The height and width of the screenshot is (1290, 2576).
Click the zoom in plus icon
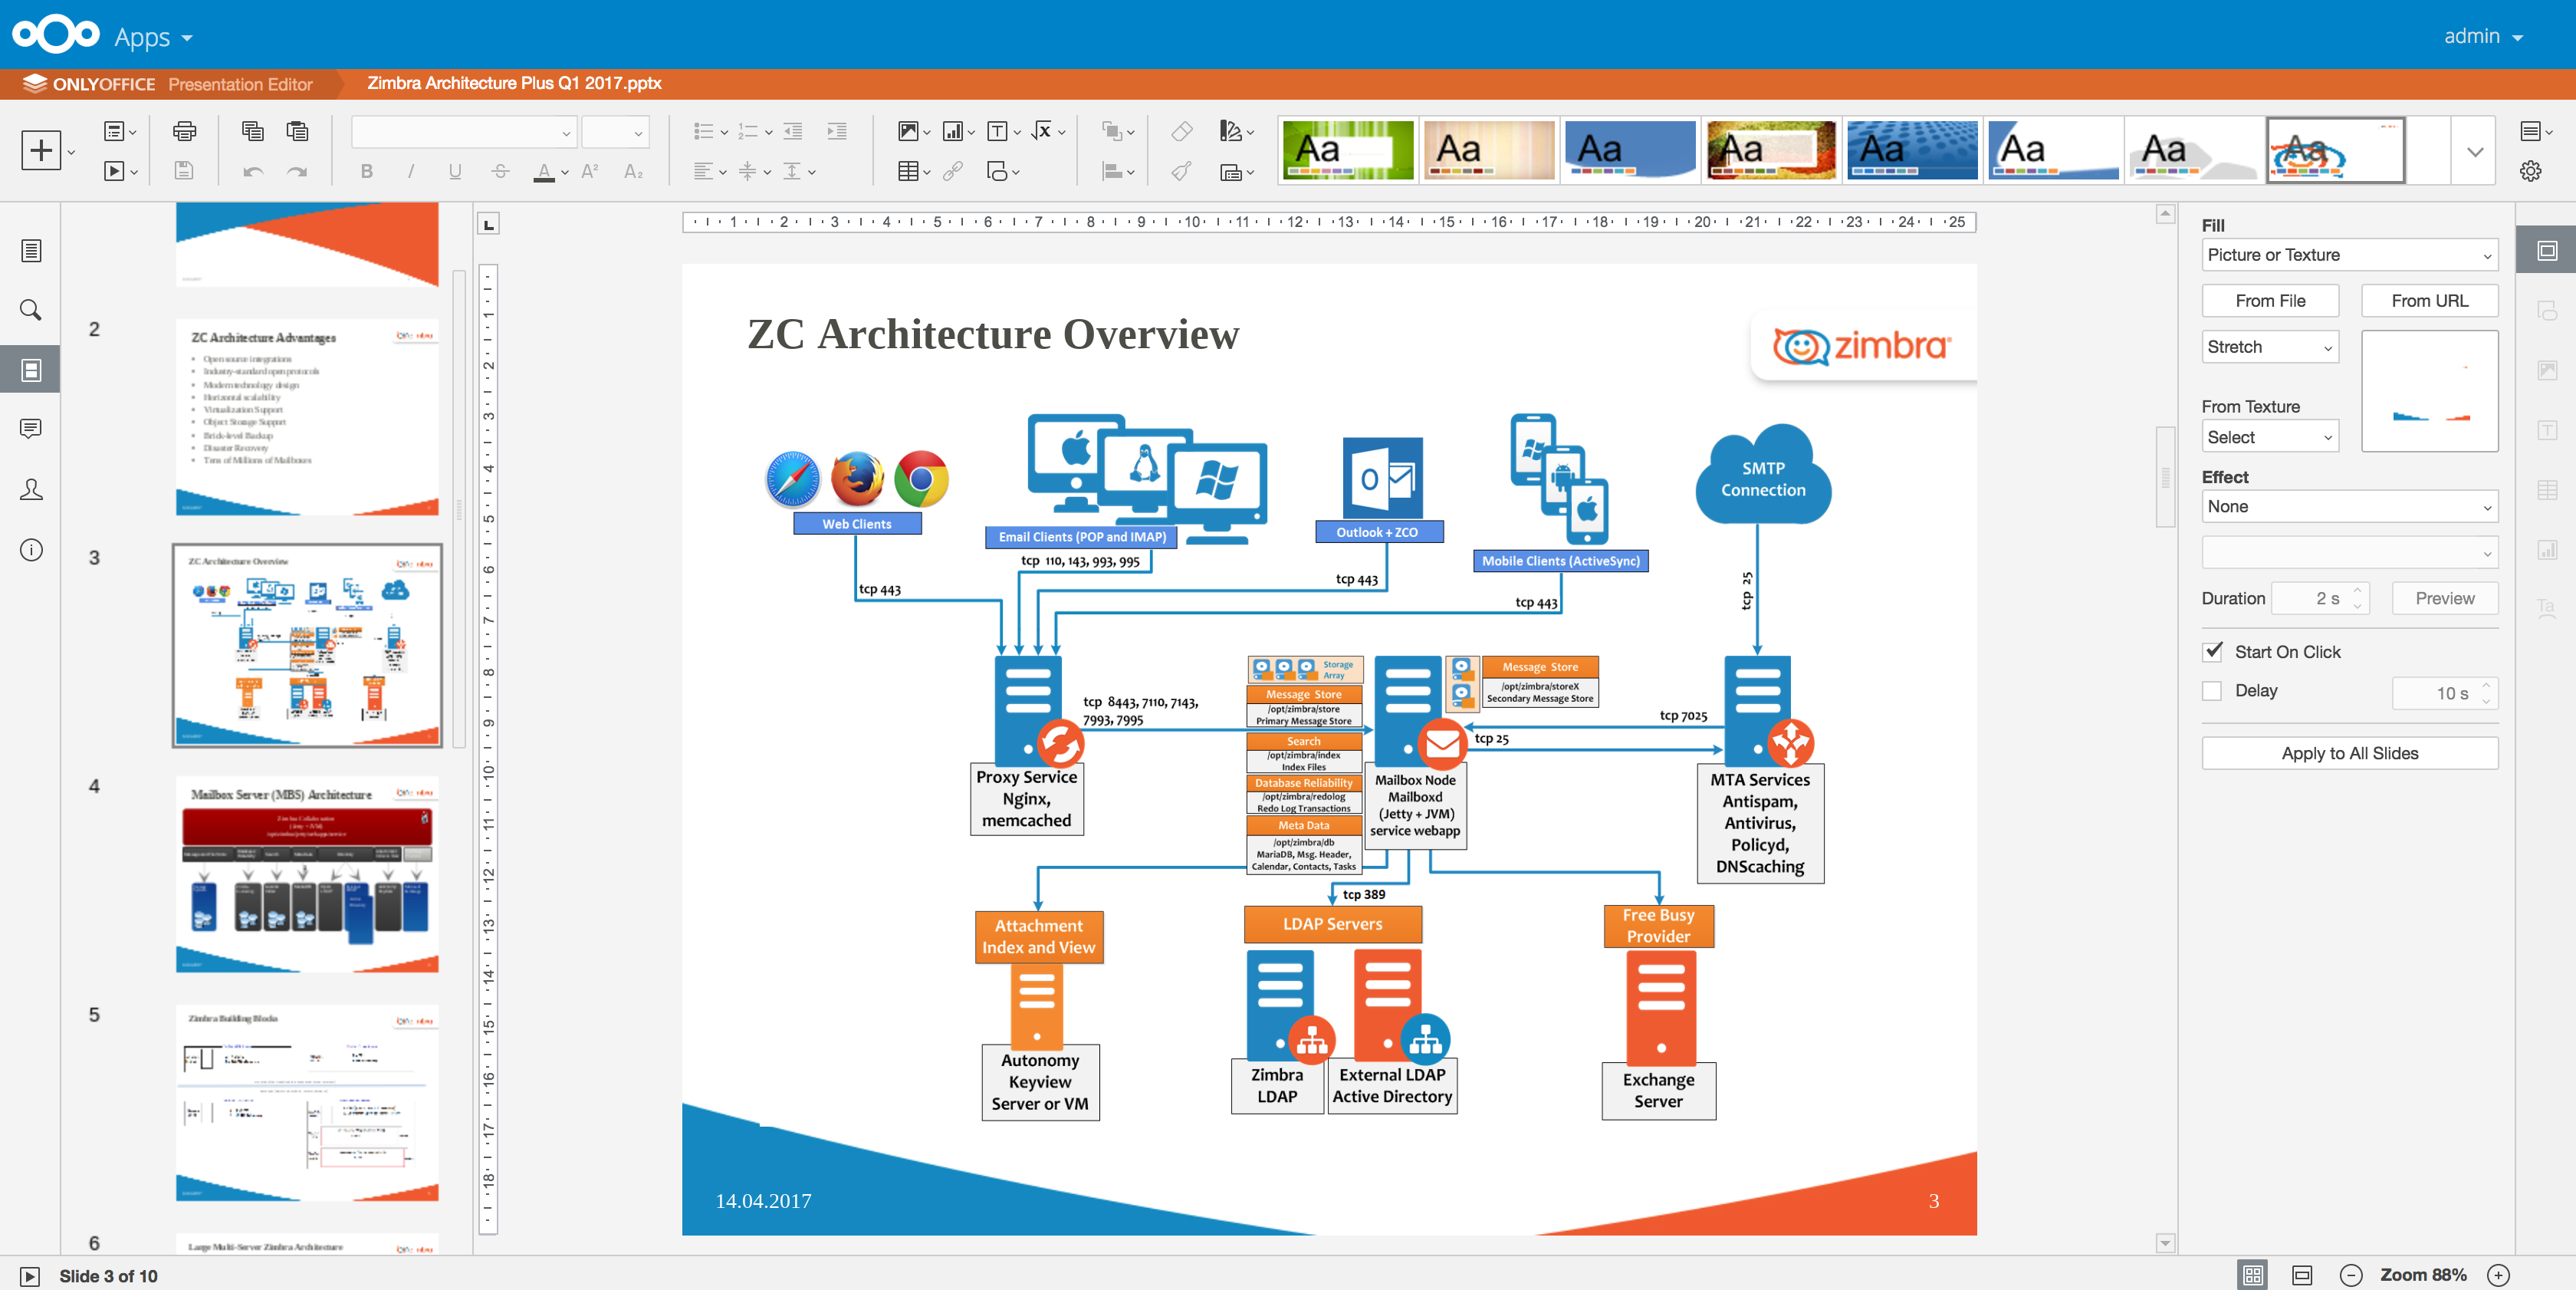(x=2498, y=1275)
